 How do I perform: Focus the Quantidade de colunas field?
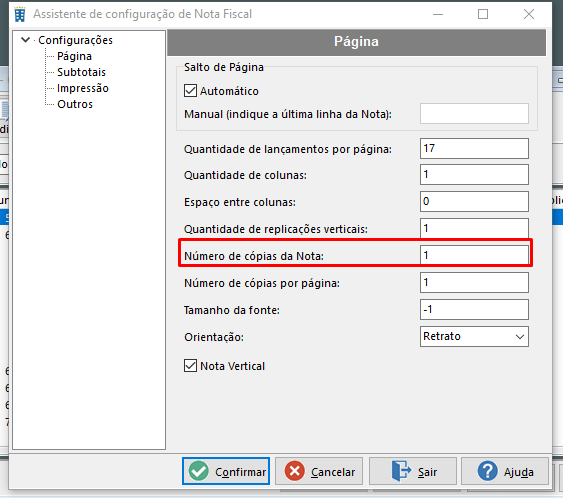coord(474,174)
